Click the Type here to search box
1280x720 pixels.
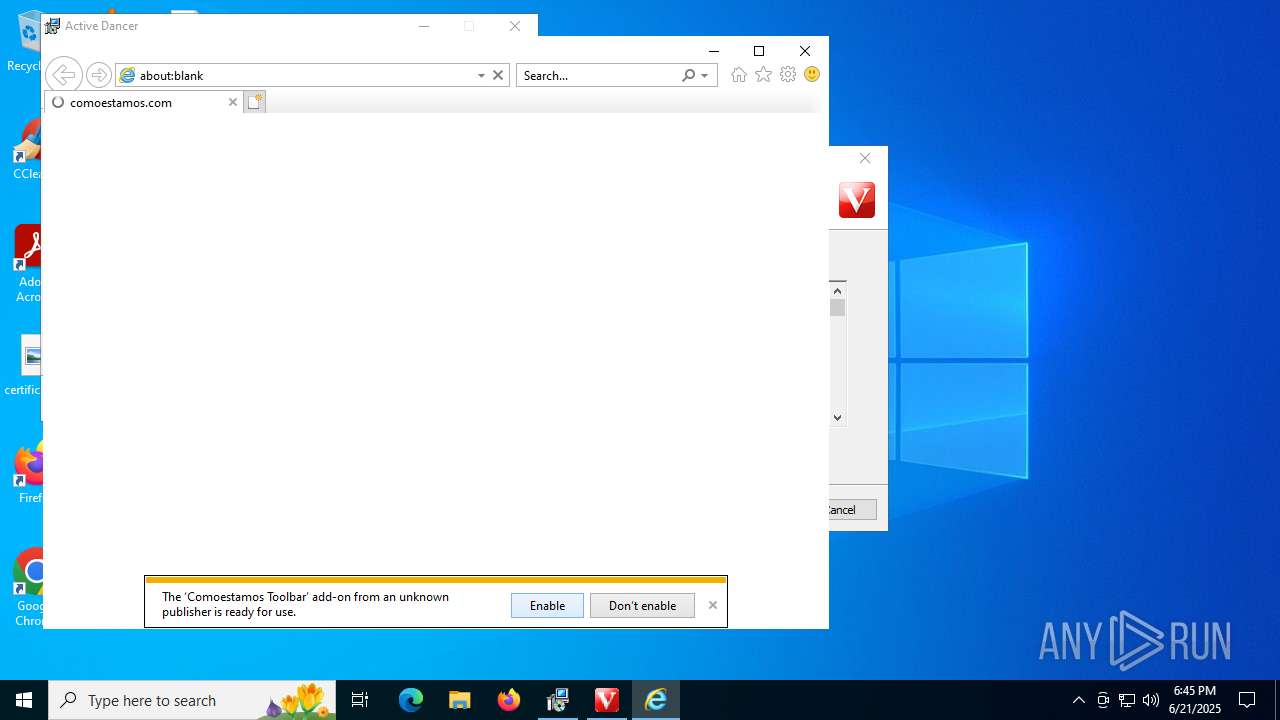[x=192, y=700]
